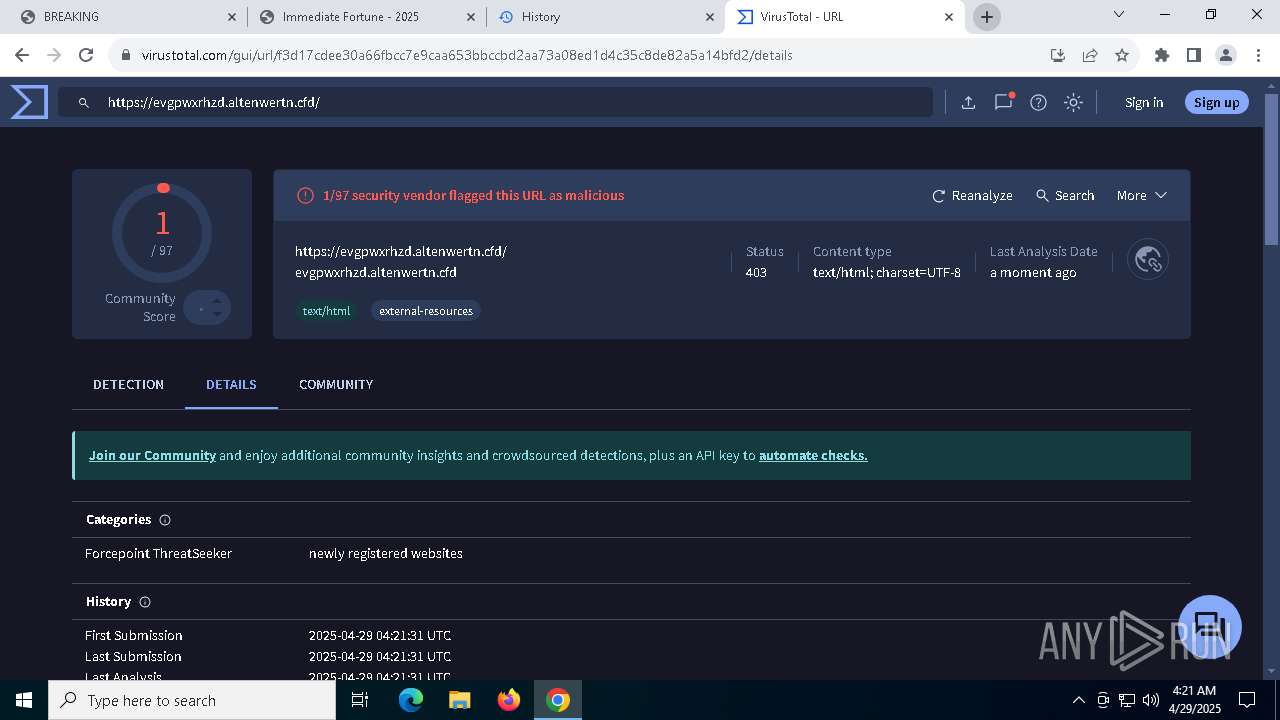Switch to the DETECTION tab
1280x720 pixels.
point(128,385)
